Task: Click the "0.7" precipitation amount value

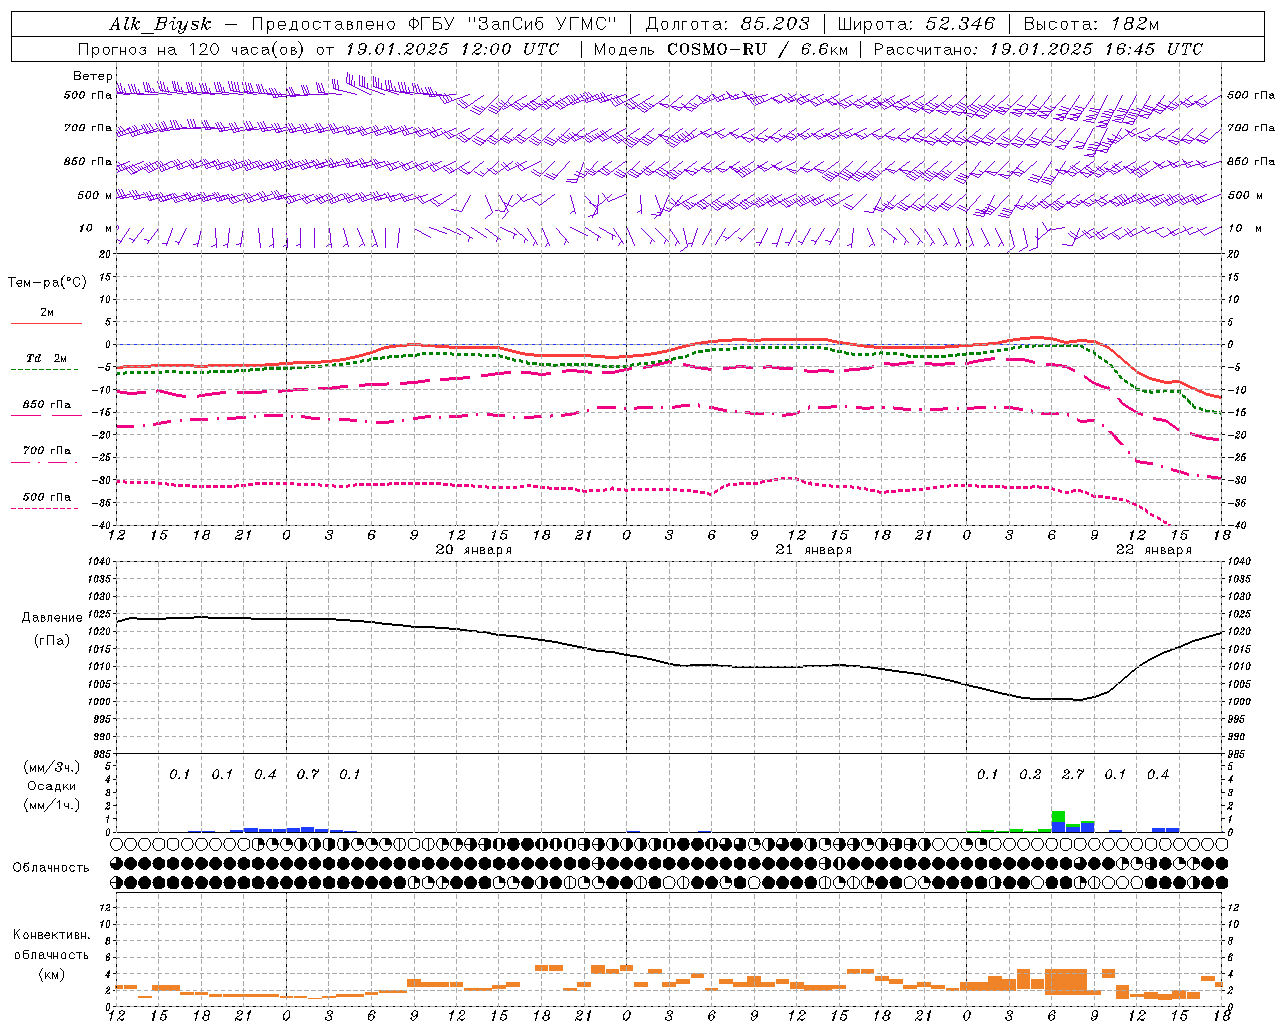Action: pyautogui.click(x=308, y=775)
